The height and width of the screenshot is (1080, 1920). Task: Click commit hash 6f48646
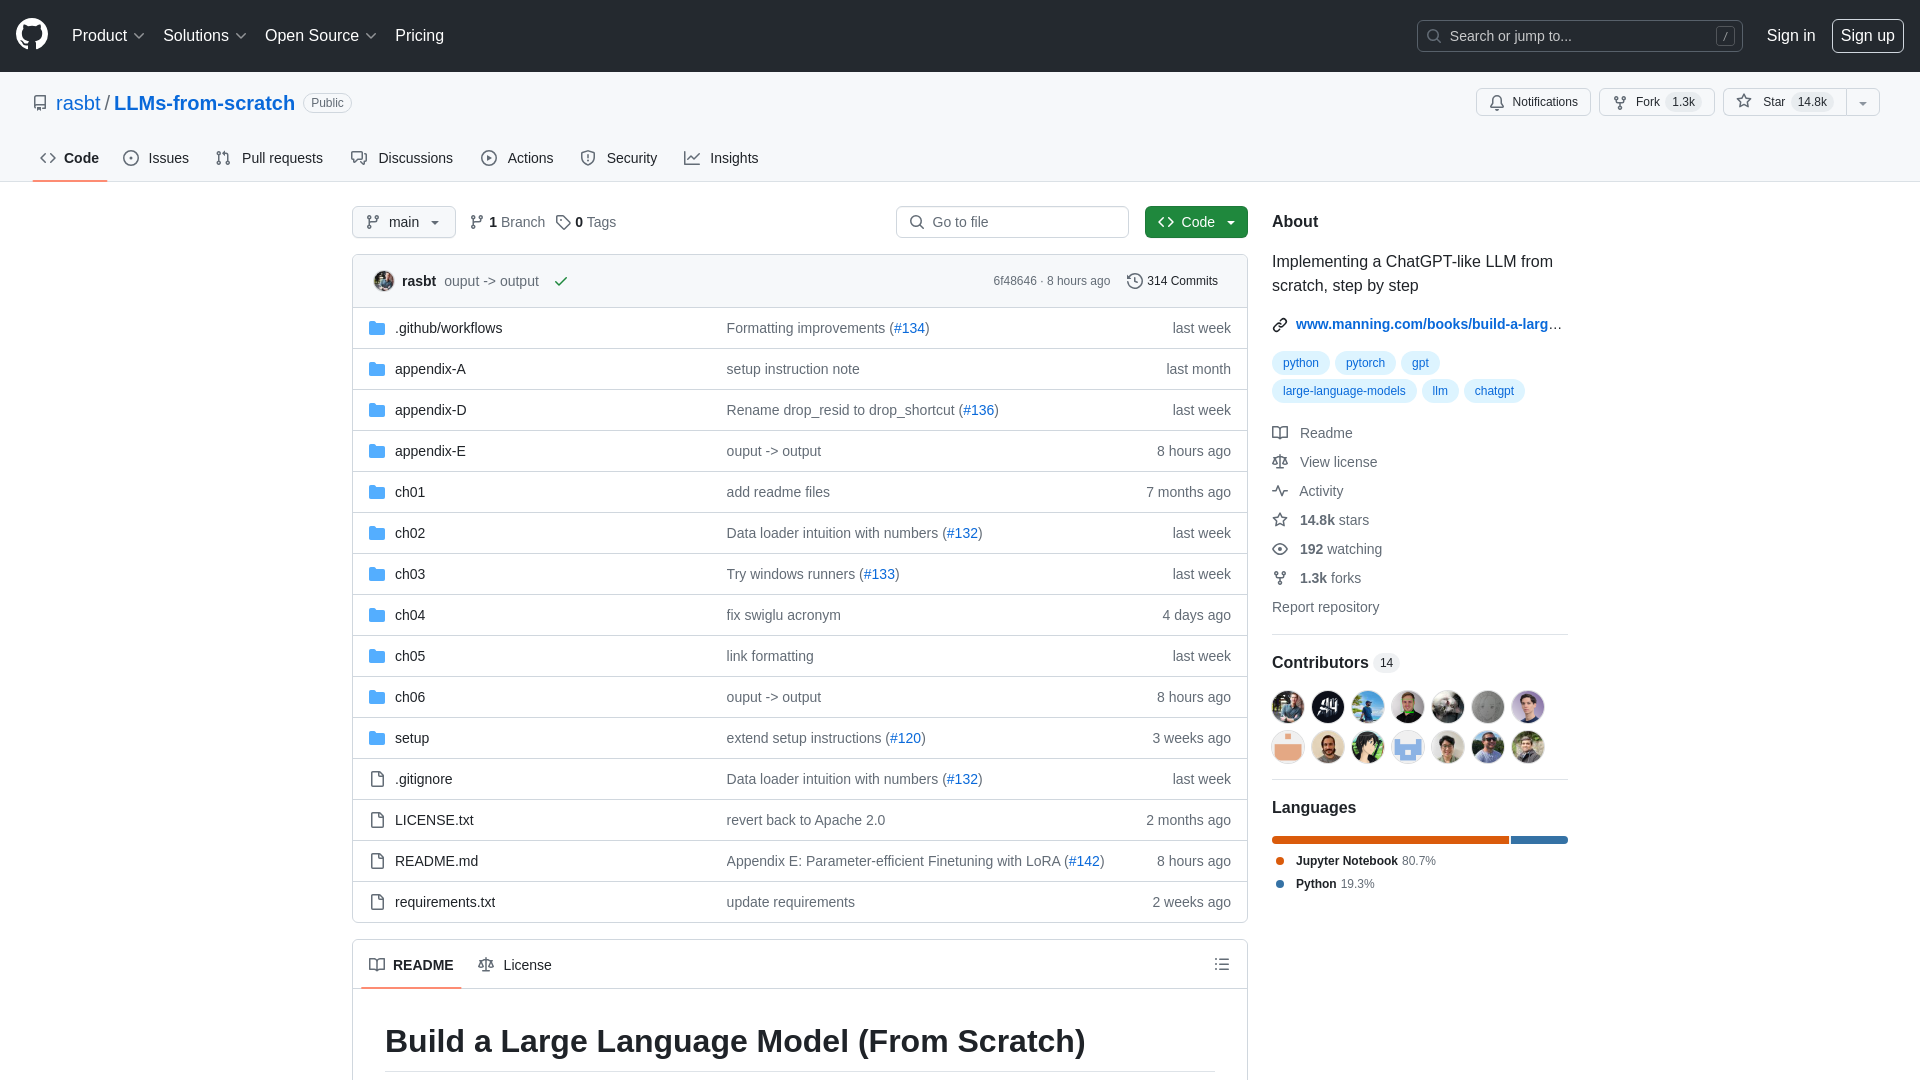pos(1015,281)
